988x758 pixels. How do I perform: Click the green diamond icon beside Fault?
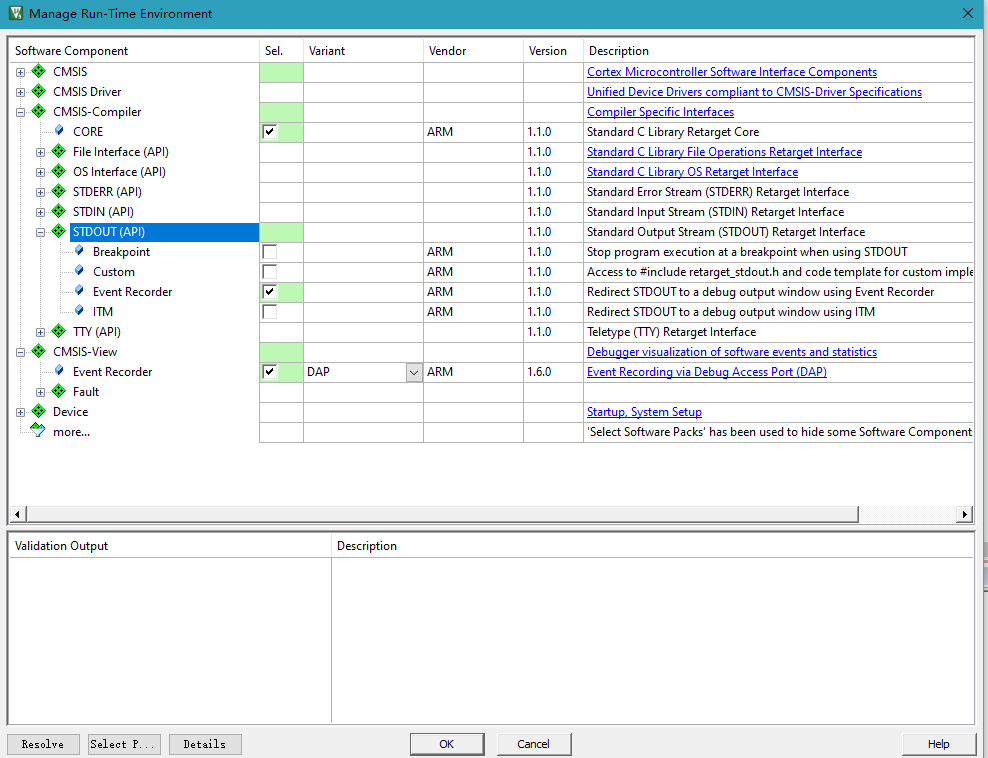59,392
